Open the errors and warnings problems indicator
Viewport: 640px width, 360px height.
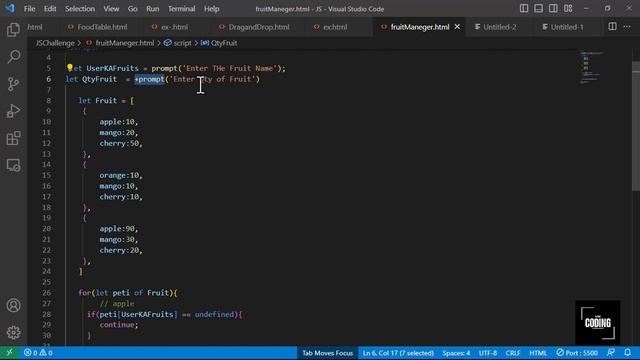pyautogui.click(x=38, y=353)
